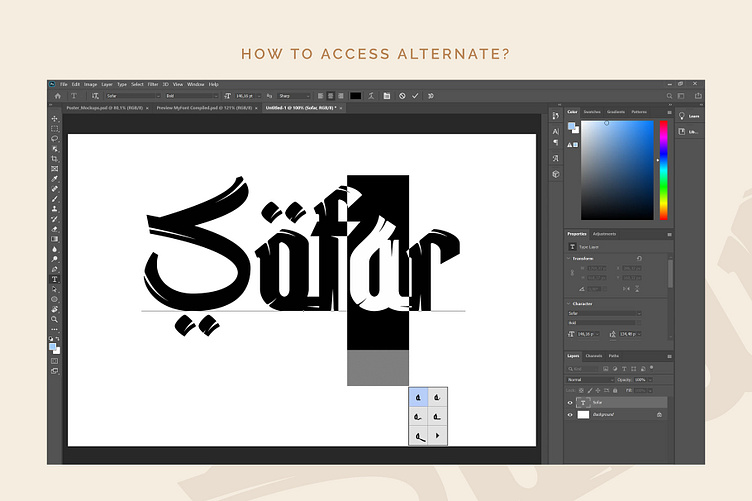Open the Learn panel button
The width and height of the screenshot is (752, 501).
click(x=686, y=116)
